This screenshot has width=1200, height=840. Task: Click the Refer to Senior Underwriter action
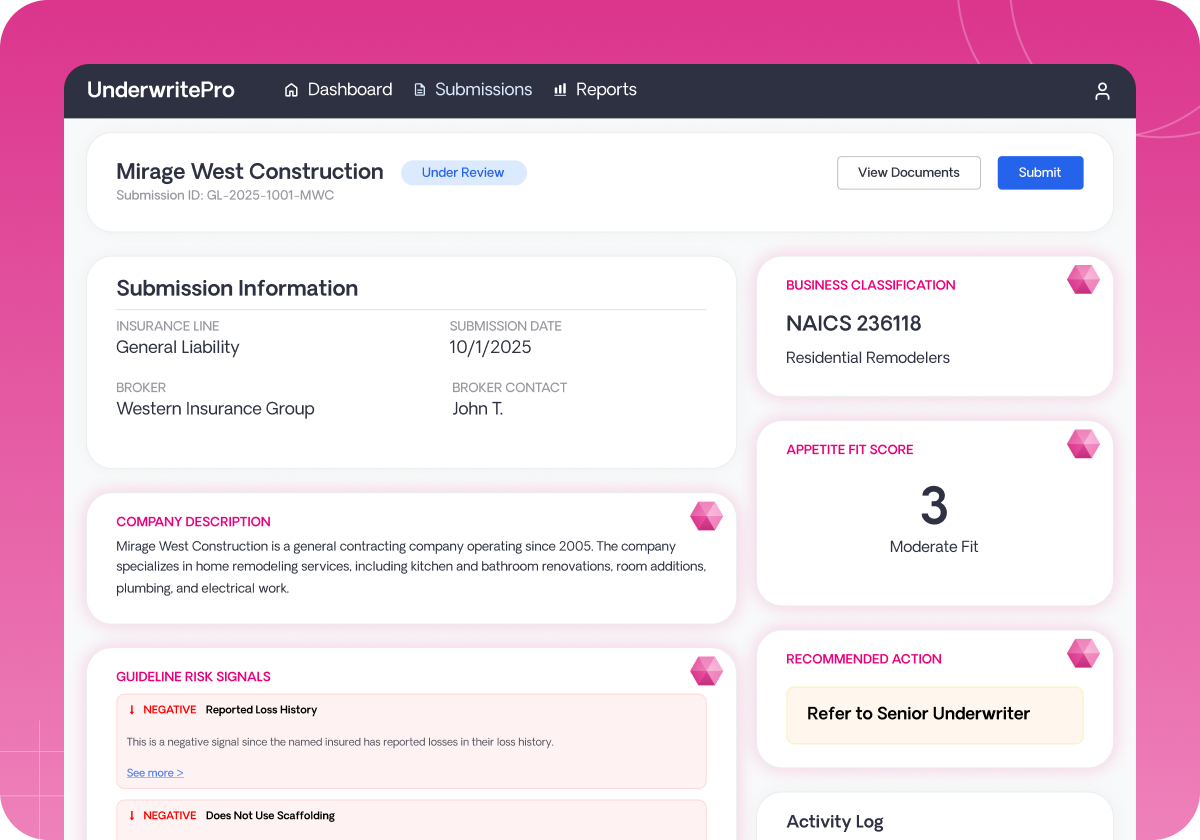click(934, 714)
